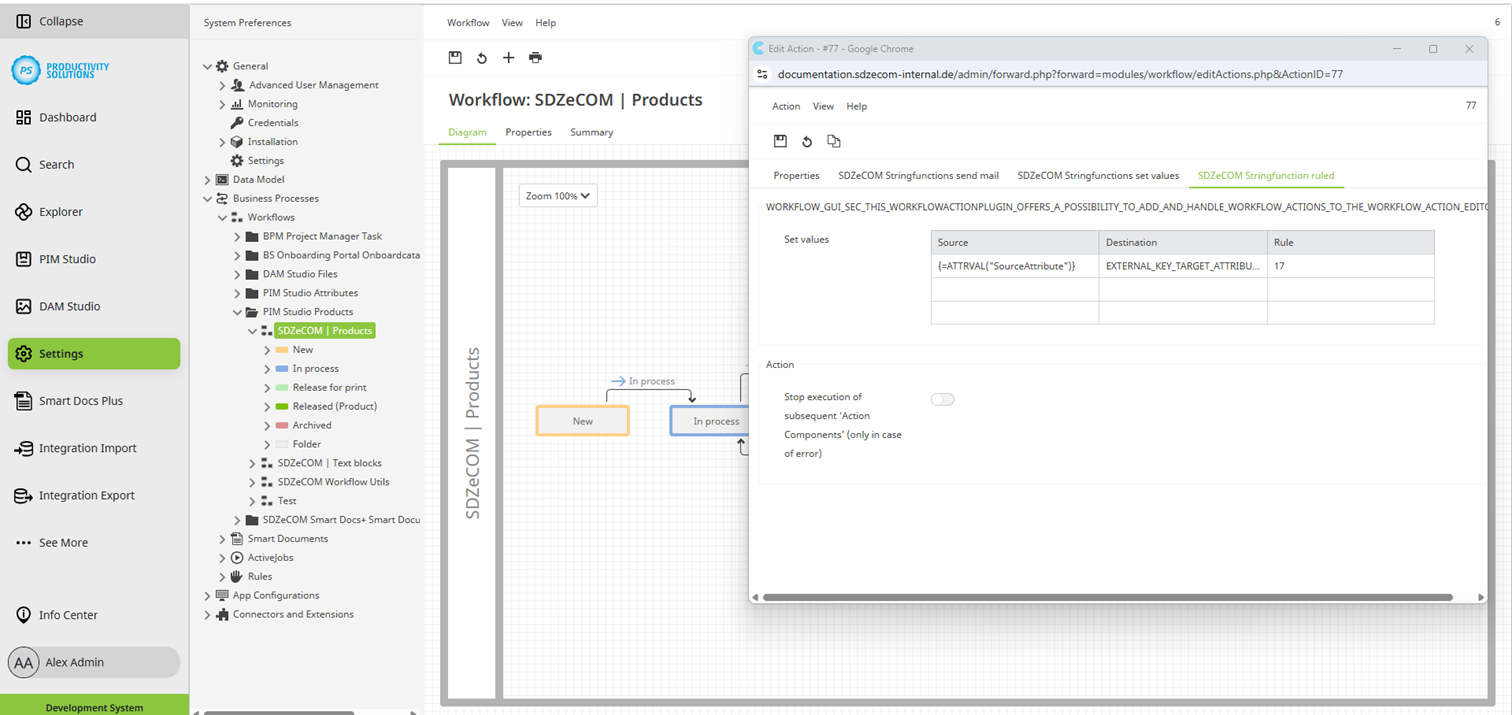
Task: Click the Rule cell containing 17
Action: point(1350,266)
